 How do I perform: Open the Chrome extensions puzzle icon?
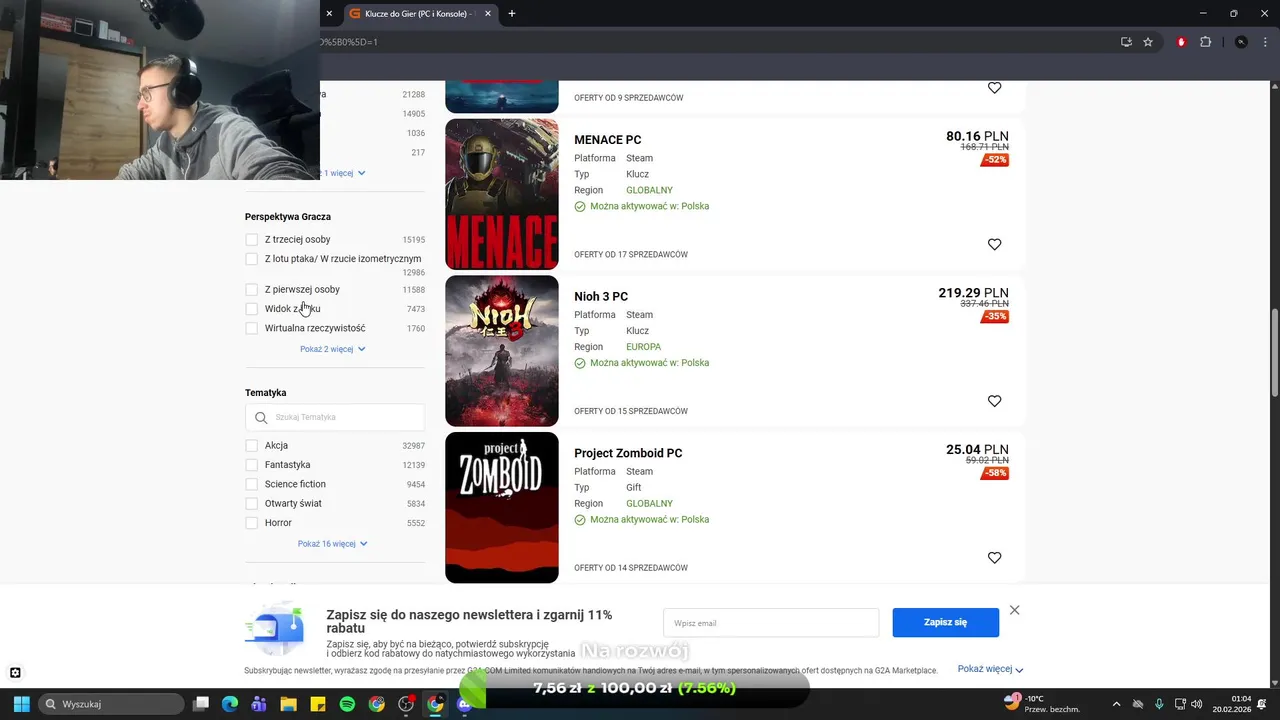[x=1205, y=42]
